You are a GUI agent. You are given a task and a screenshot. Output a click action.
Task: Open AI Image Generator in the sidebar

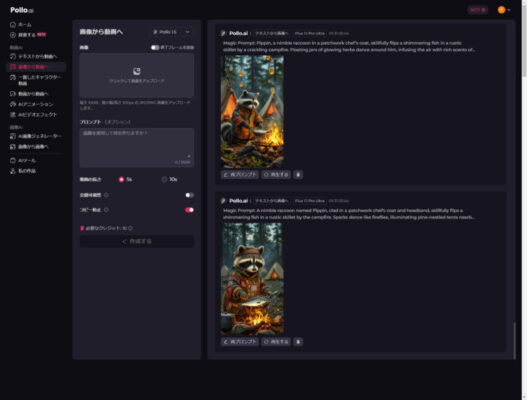(x=36, y=136)
